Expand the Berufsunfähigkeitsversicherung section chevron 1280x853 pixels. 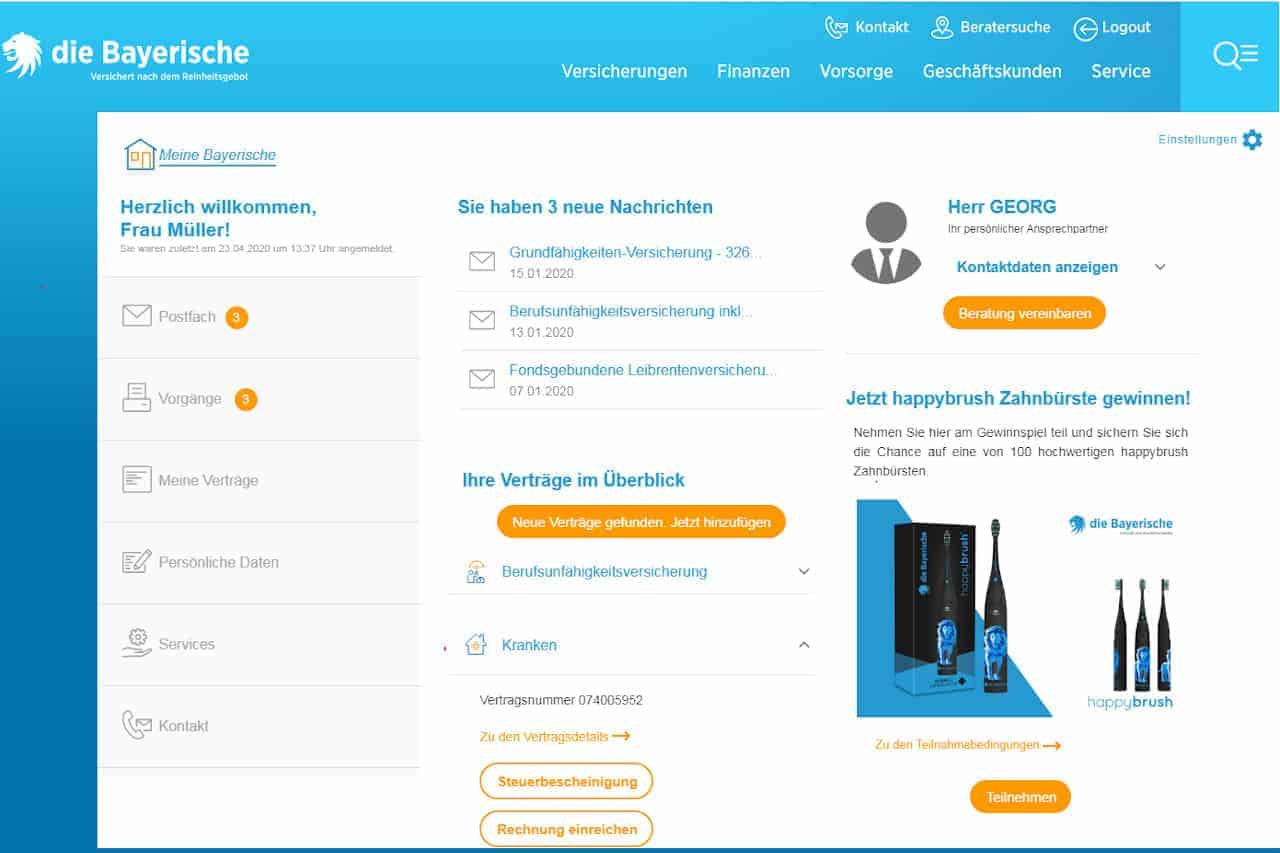[804, 571]
